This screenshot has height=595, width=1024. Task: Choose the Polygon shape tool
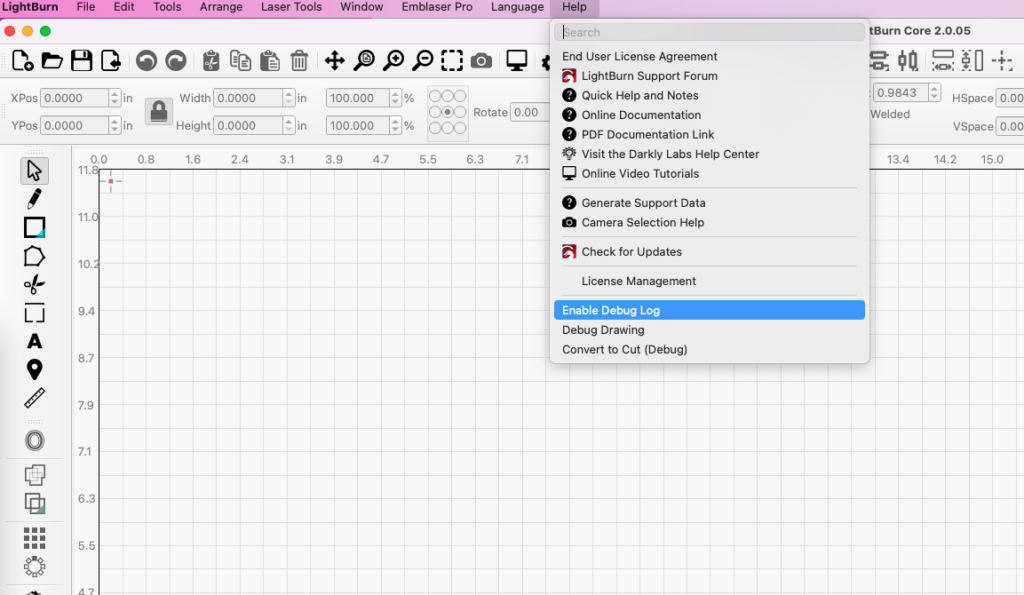(x=34, y=256)
